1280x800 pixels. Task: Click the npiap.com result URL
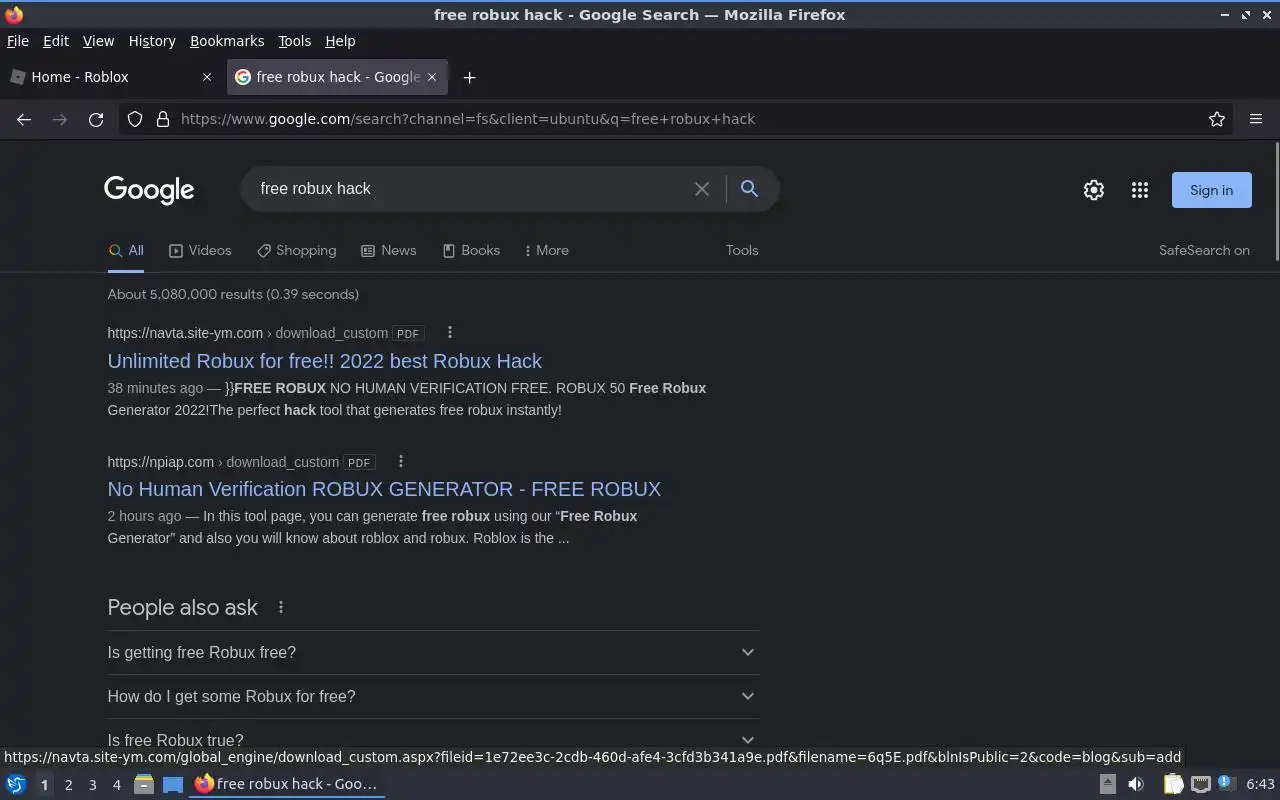coord(223,462)
